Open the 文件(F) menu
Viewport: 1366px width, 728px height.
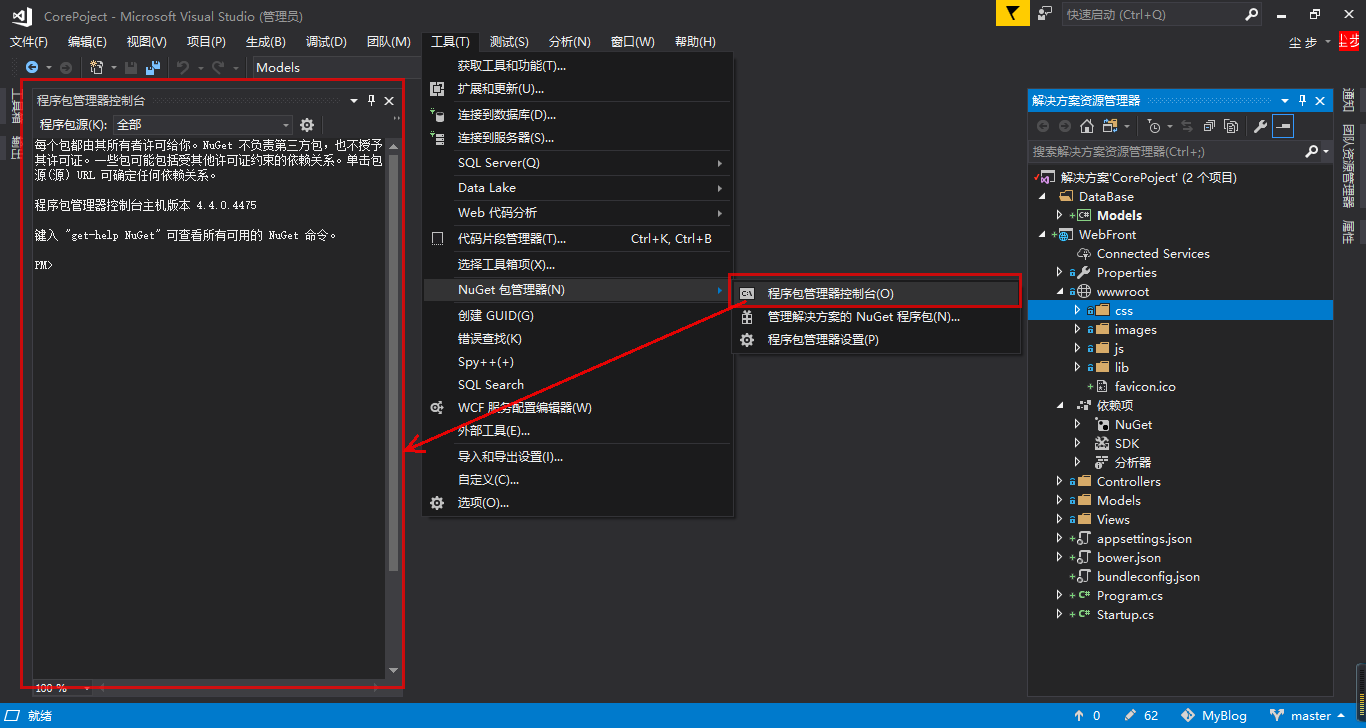[x=29, y=42]
